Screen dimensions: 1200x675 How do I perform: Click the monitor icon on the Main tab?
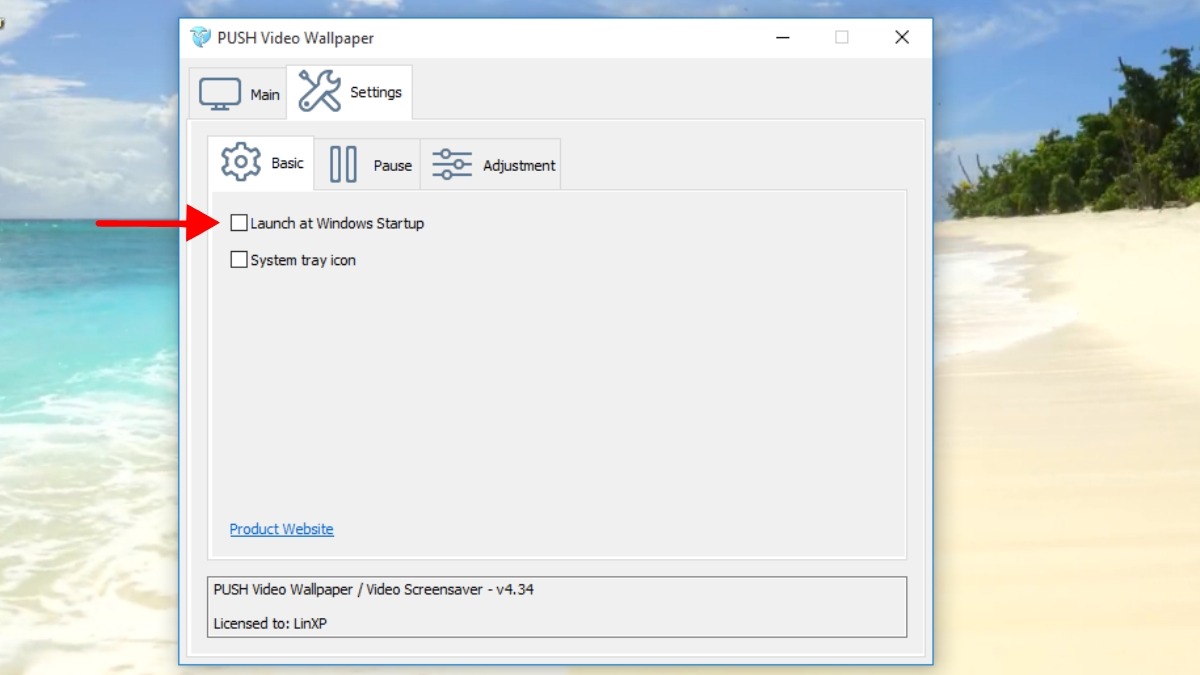pyautogui.click(x=219, y=94)
